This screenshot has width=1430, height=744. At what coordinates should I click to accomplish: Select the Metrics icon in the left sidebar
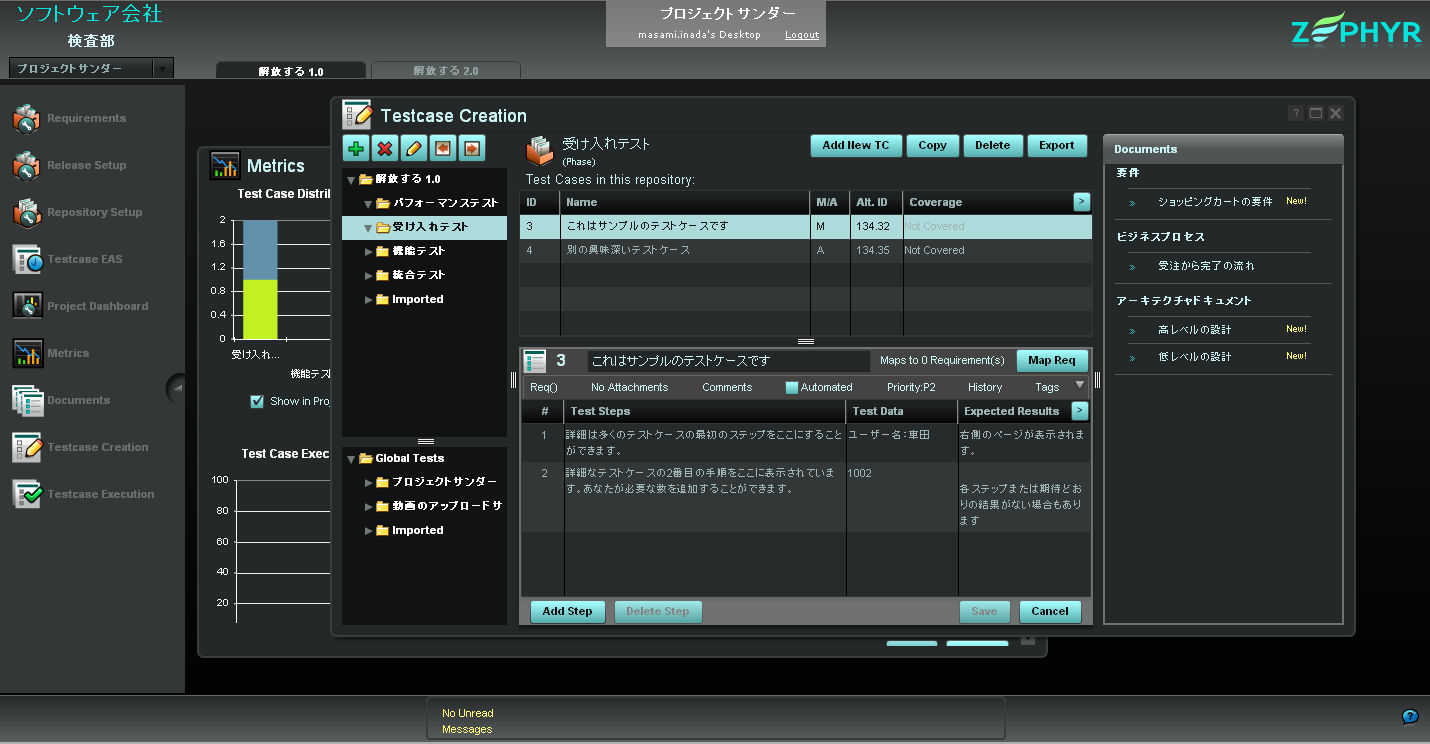point(27,353)
